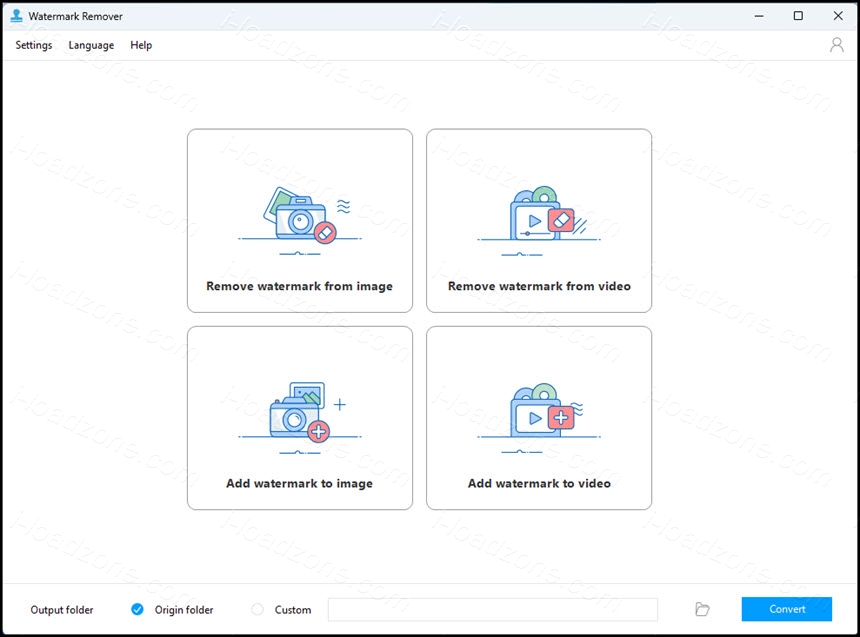Click the Output folder label
Screen dimensions: 860x637
[x=62, y=610]
